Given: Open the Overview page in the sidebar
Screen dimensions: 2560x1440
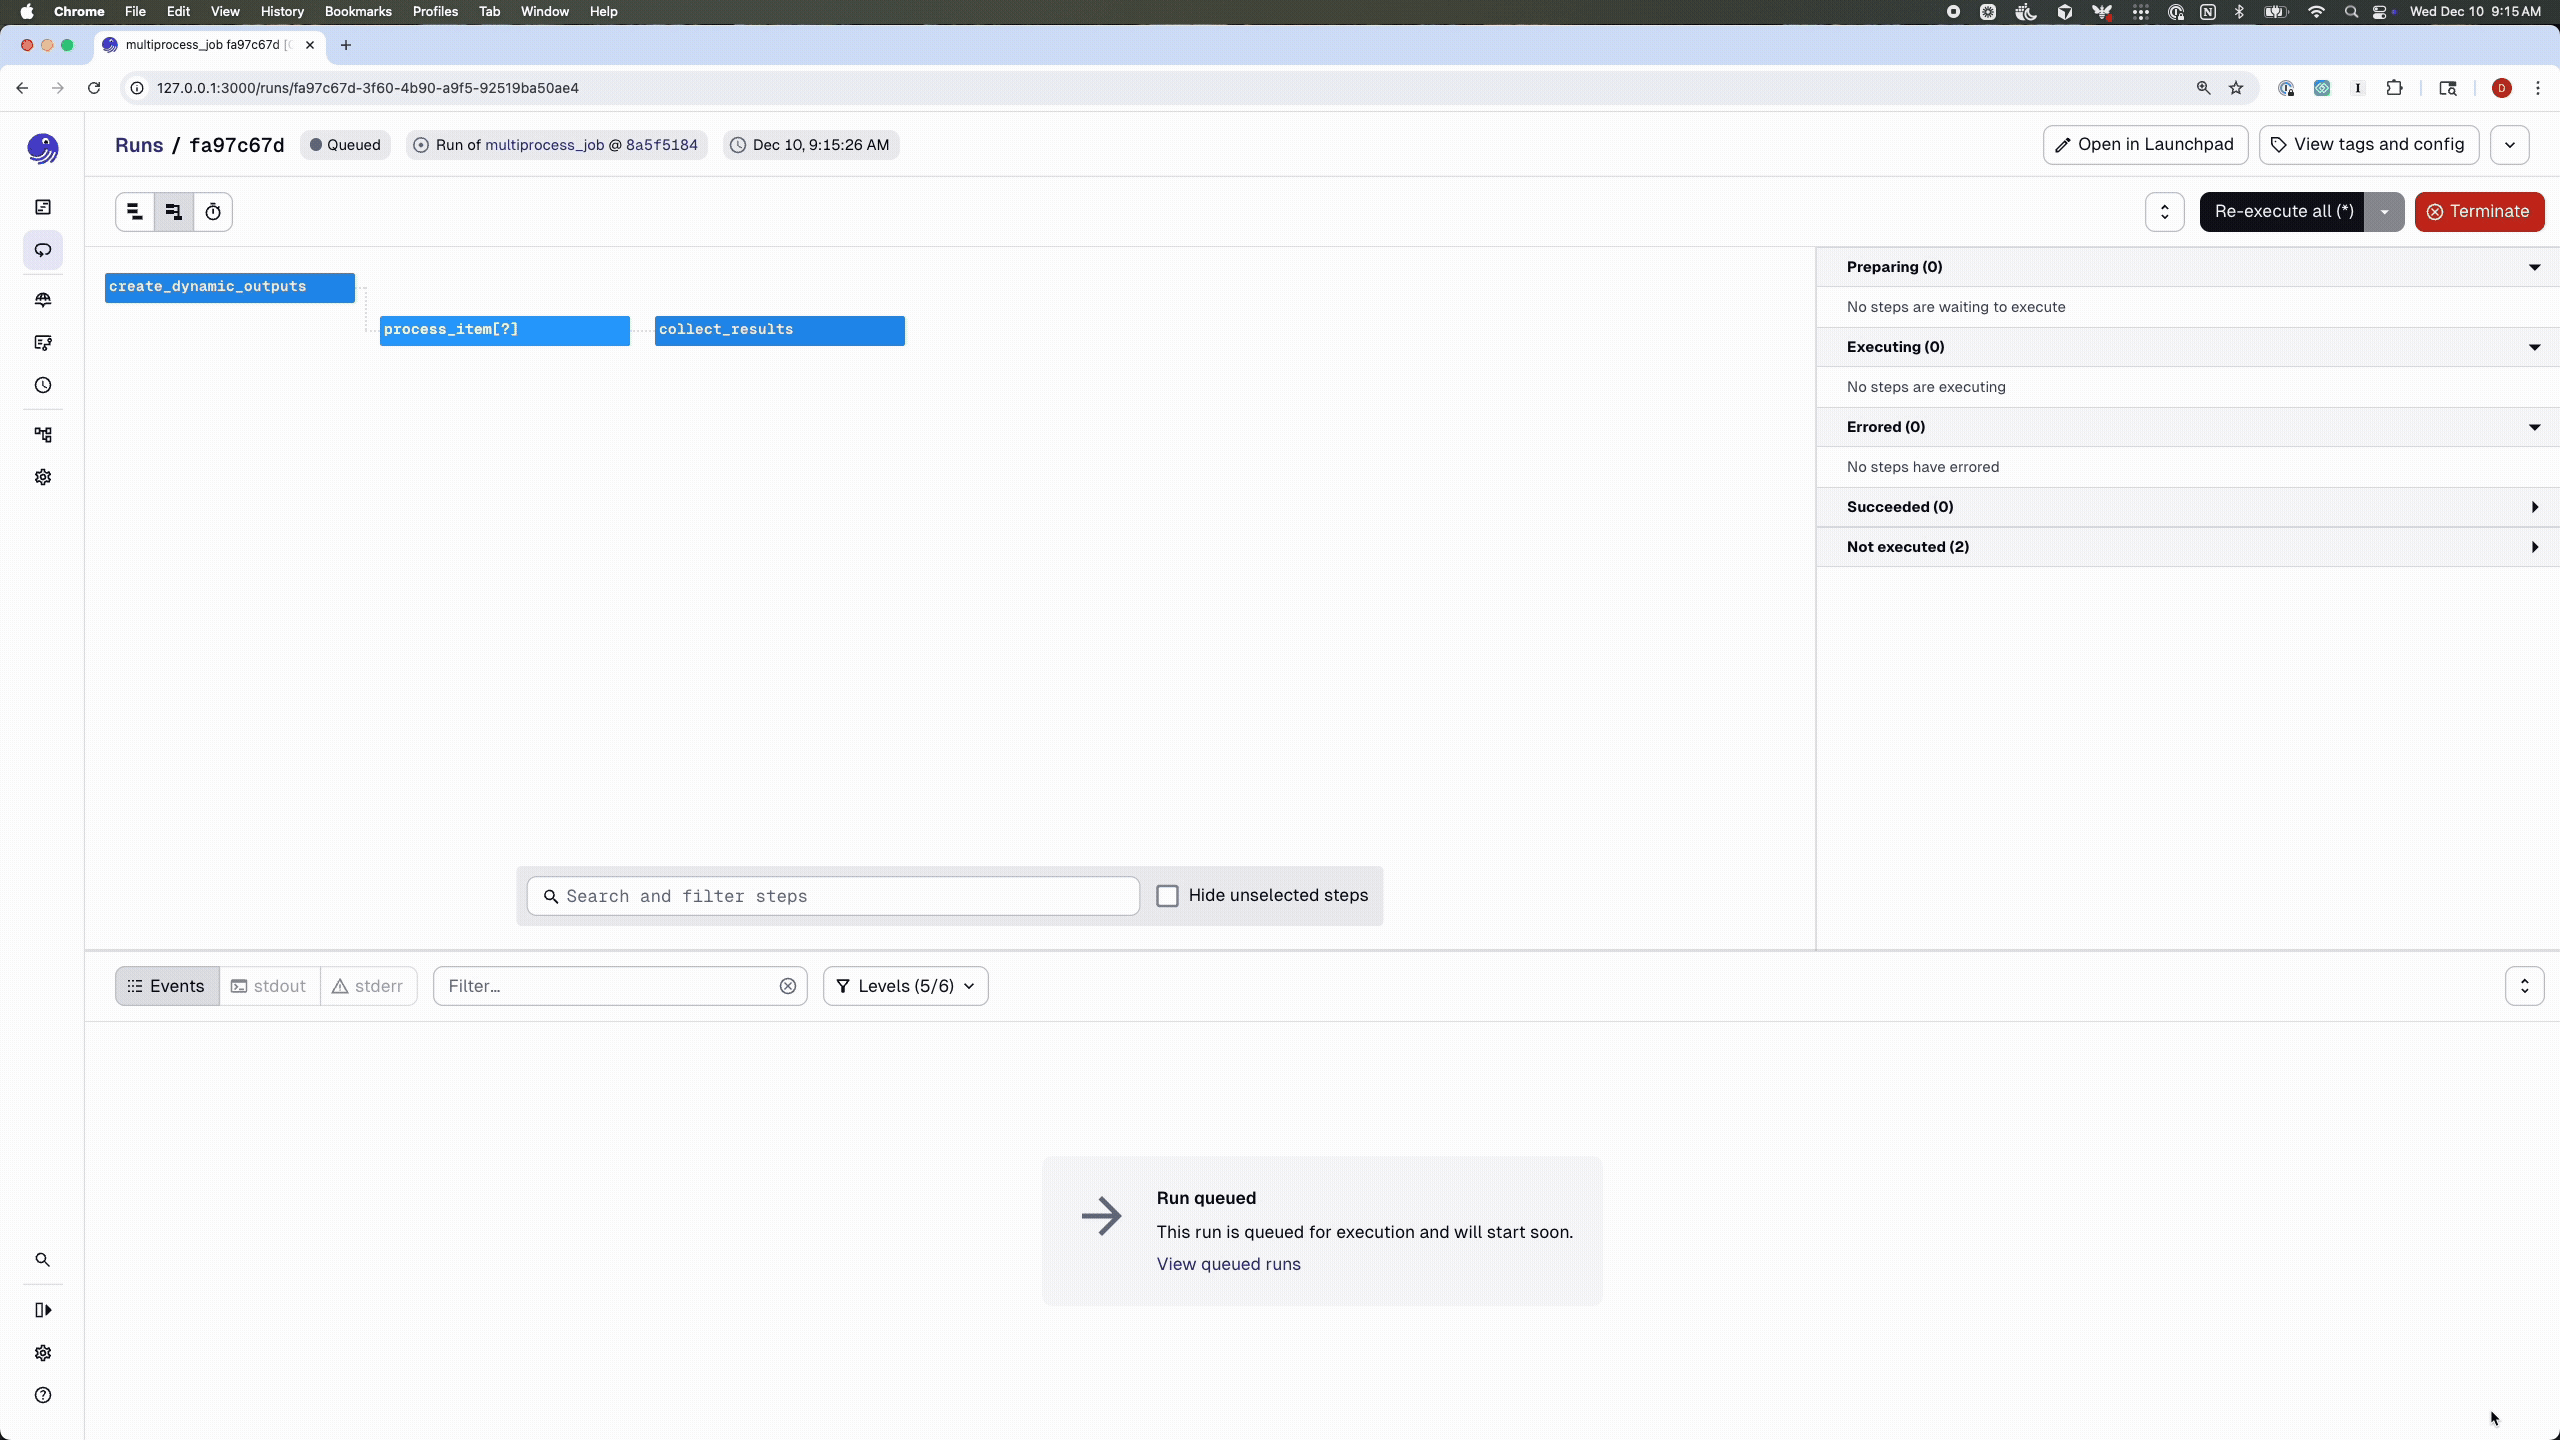Looking at the screenshot, I should 43,207.
